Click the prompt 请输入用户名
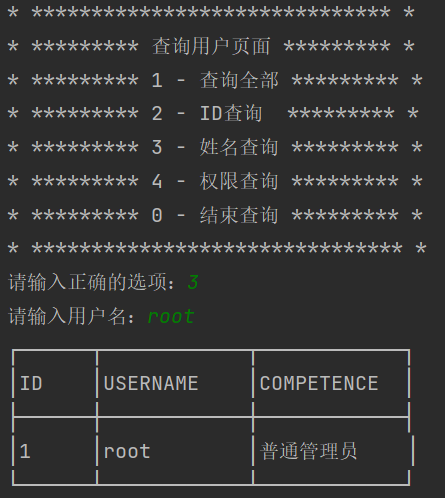This screenshot has width=445, height=498. pyautogui.click(x=71, y=316)
